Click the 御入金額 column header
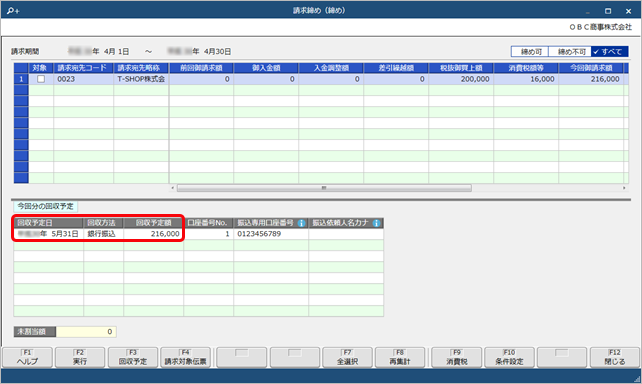This screenshot has width=642, height=384. 266,68
